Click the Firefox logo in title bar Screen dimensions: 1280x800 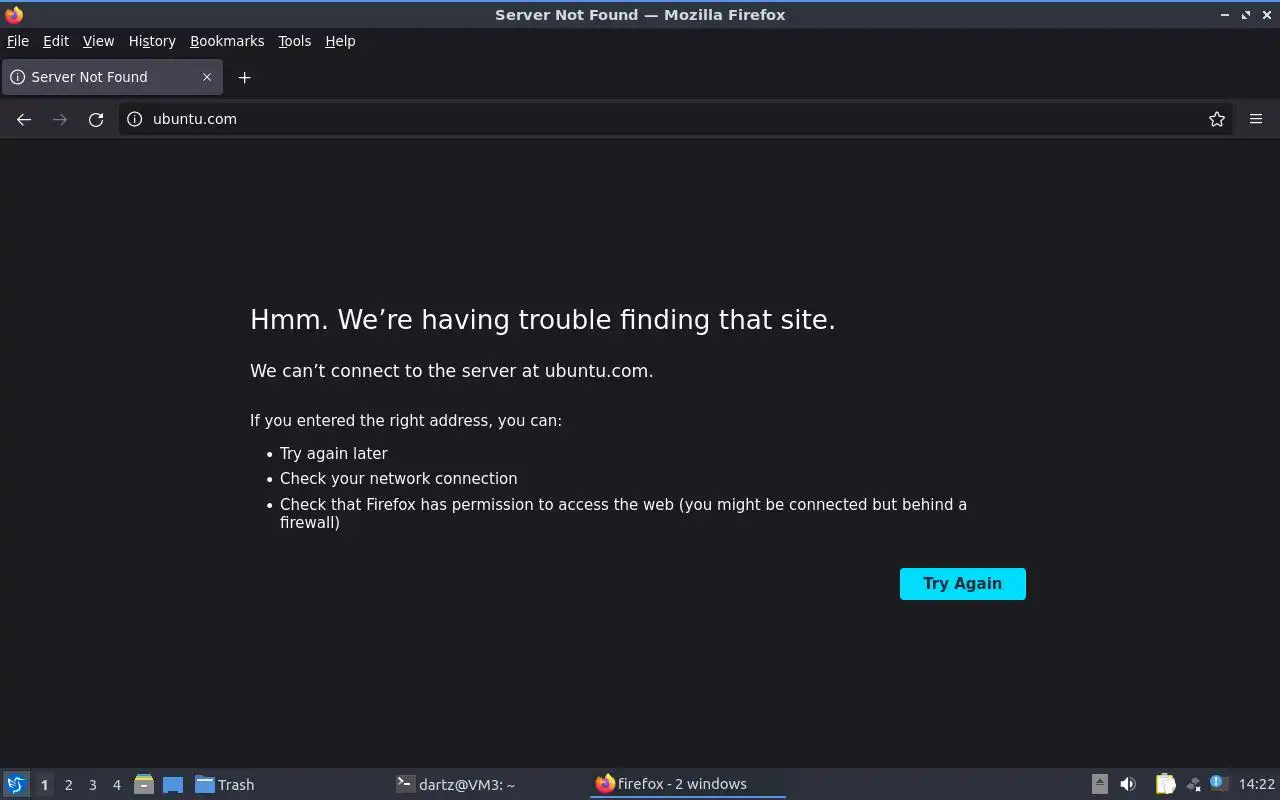click(x=14, y=14)
